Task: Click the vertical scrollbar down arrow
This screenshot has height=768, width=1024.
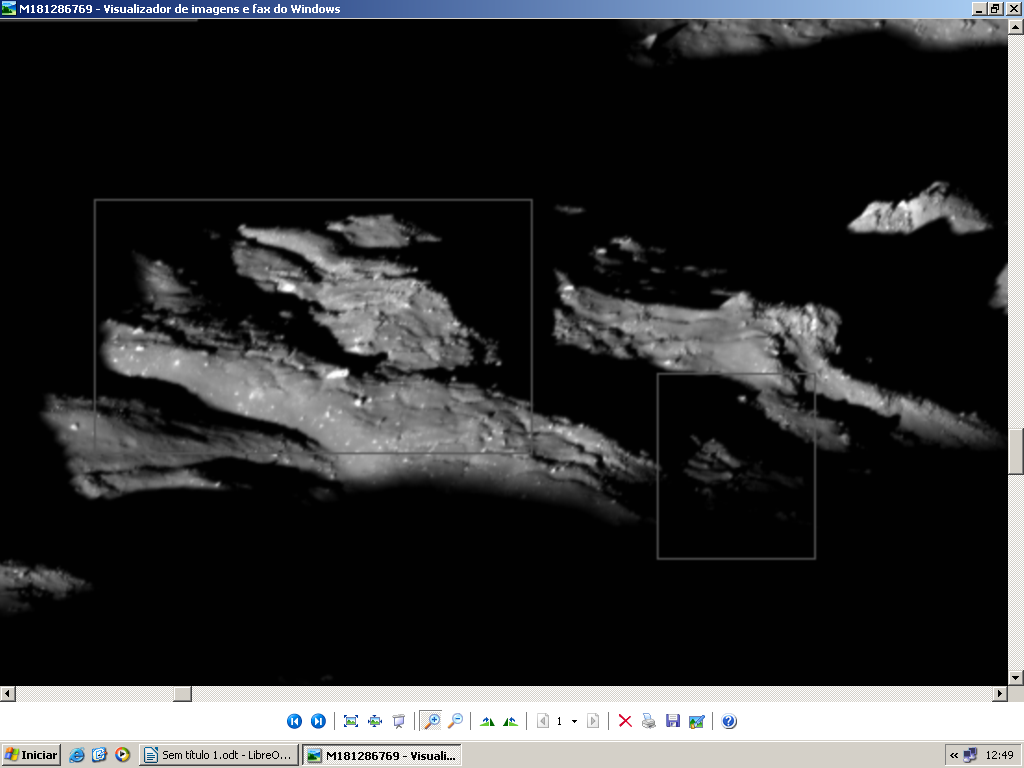Action: [x=1016, y=677]
